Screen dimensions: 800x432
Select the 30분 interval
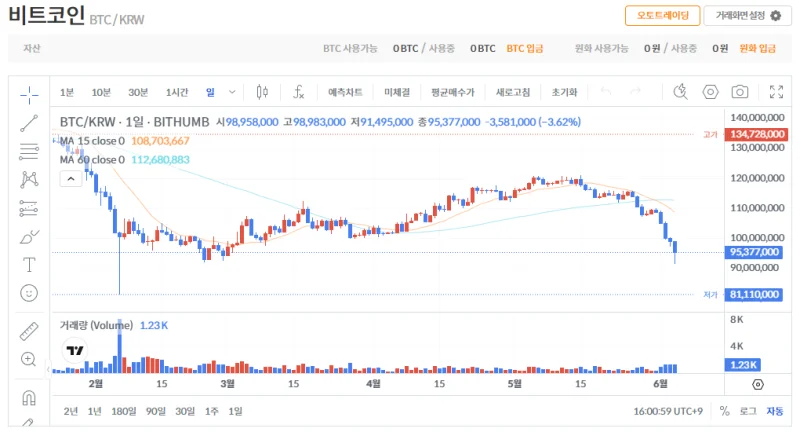pos(138,92)
